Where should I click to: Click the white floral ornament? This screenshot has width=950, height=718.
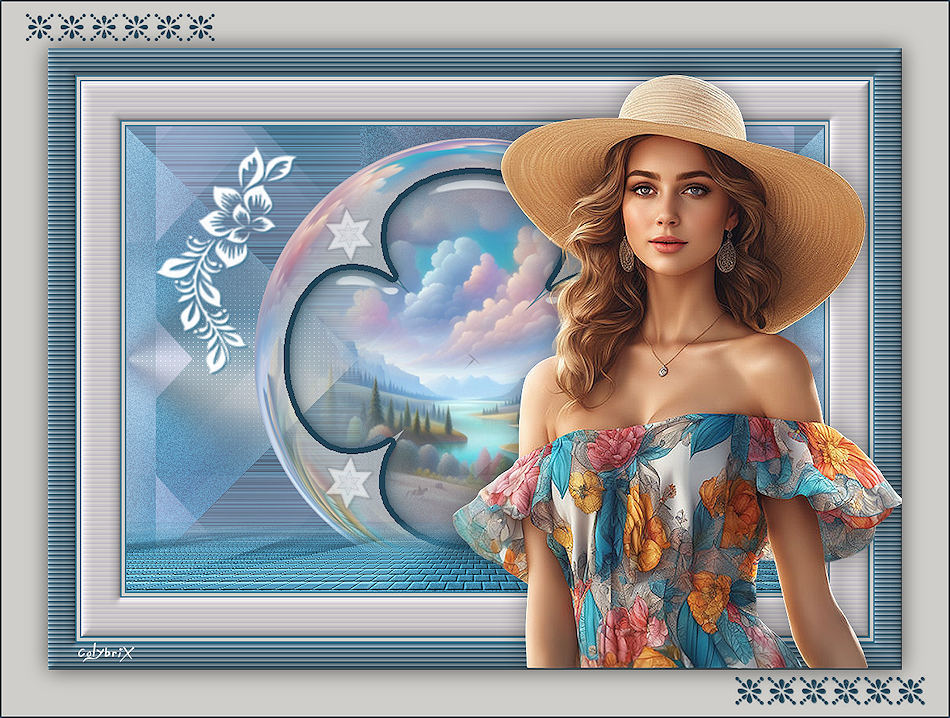point(225,250)
